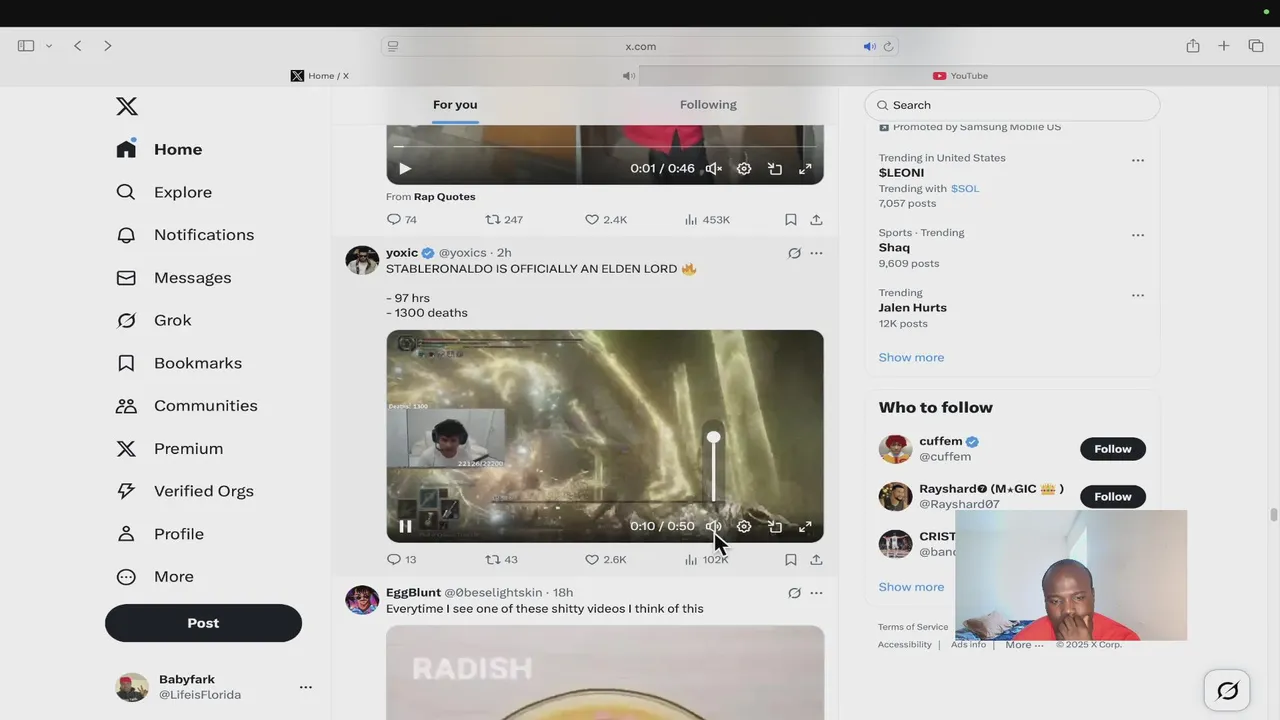Open more options on EggBlunt post
This screenshot has height=720, width=1280.
click(816, 593)
